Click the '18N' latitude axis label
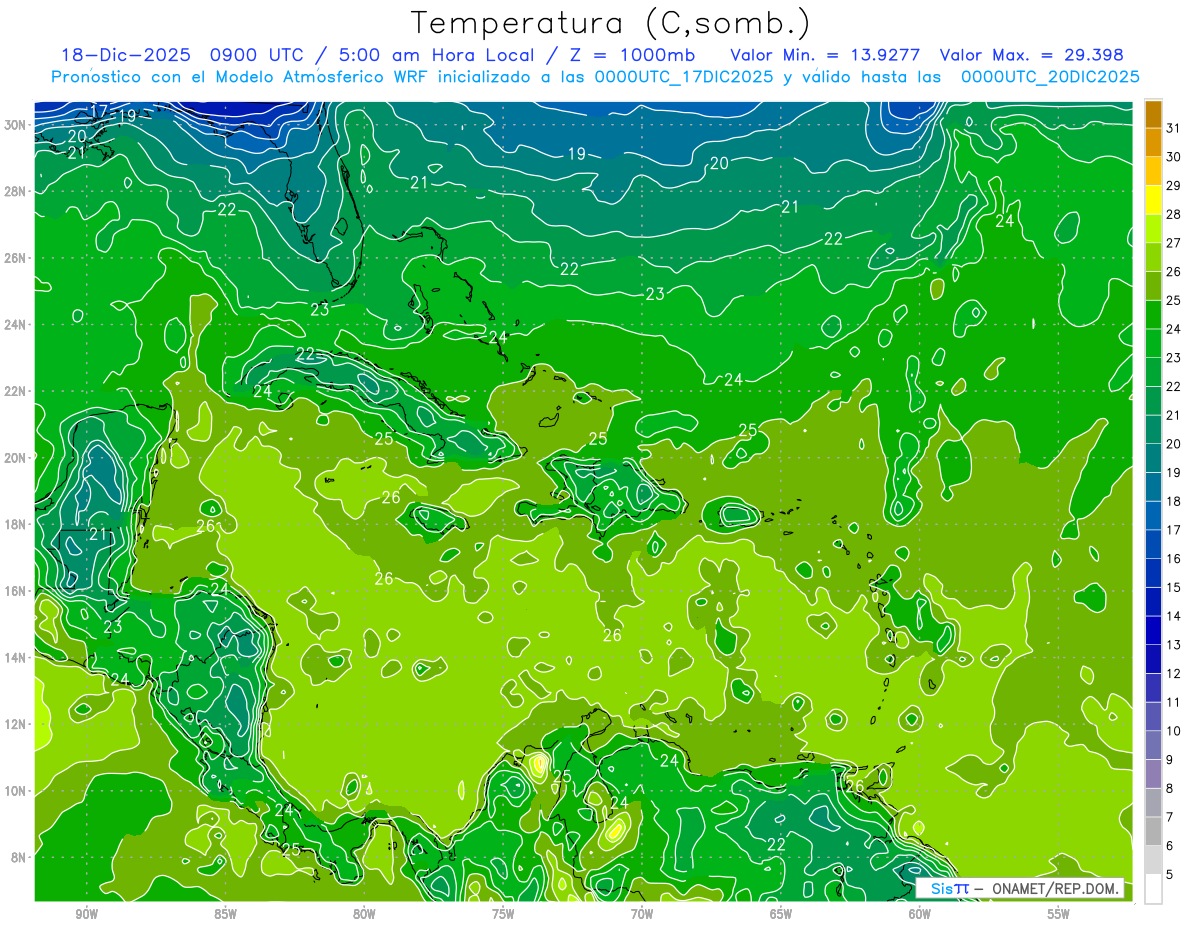The width and height of the screenshot is (1200, 927). [15, 524]
